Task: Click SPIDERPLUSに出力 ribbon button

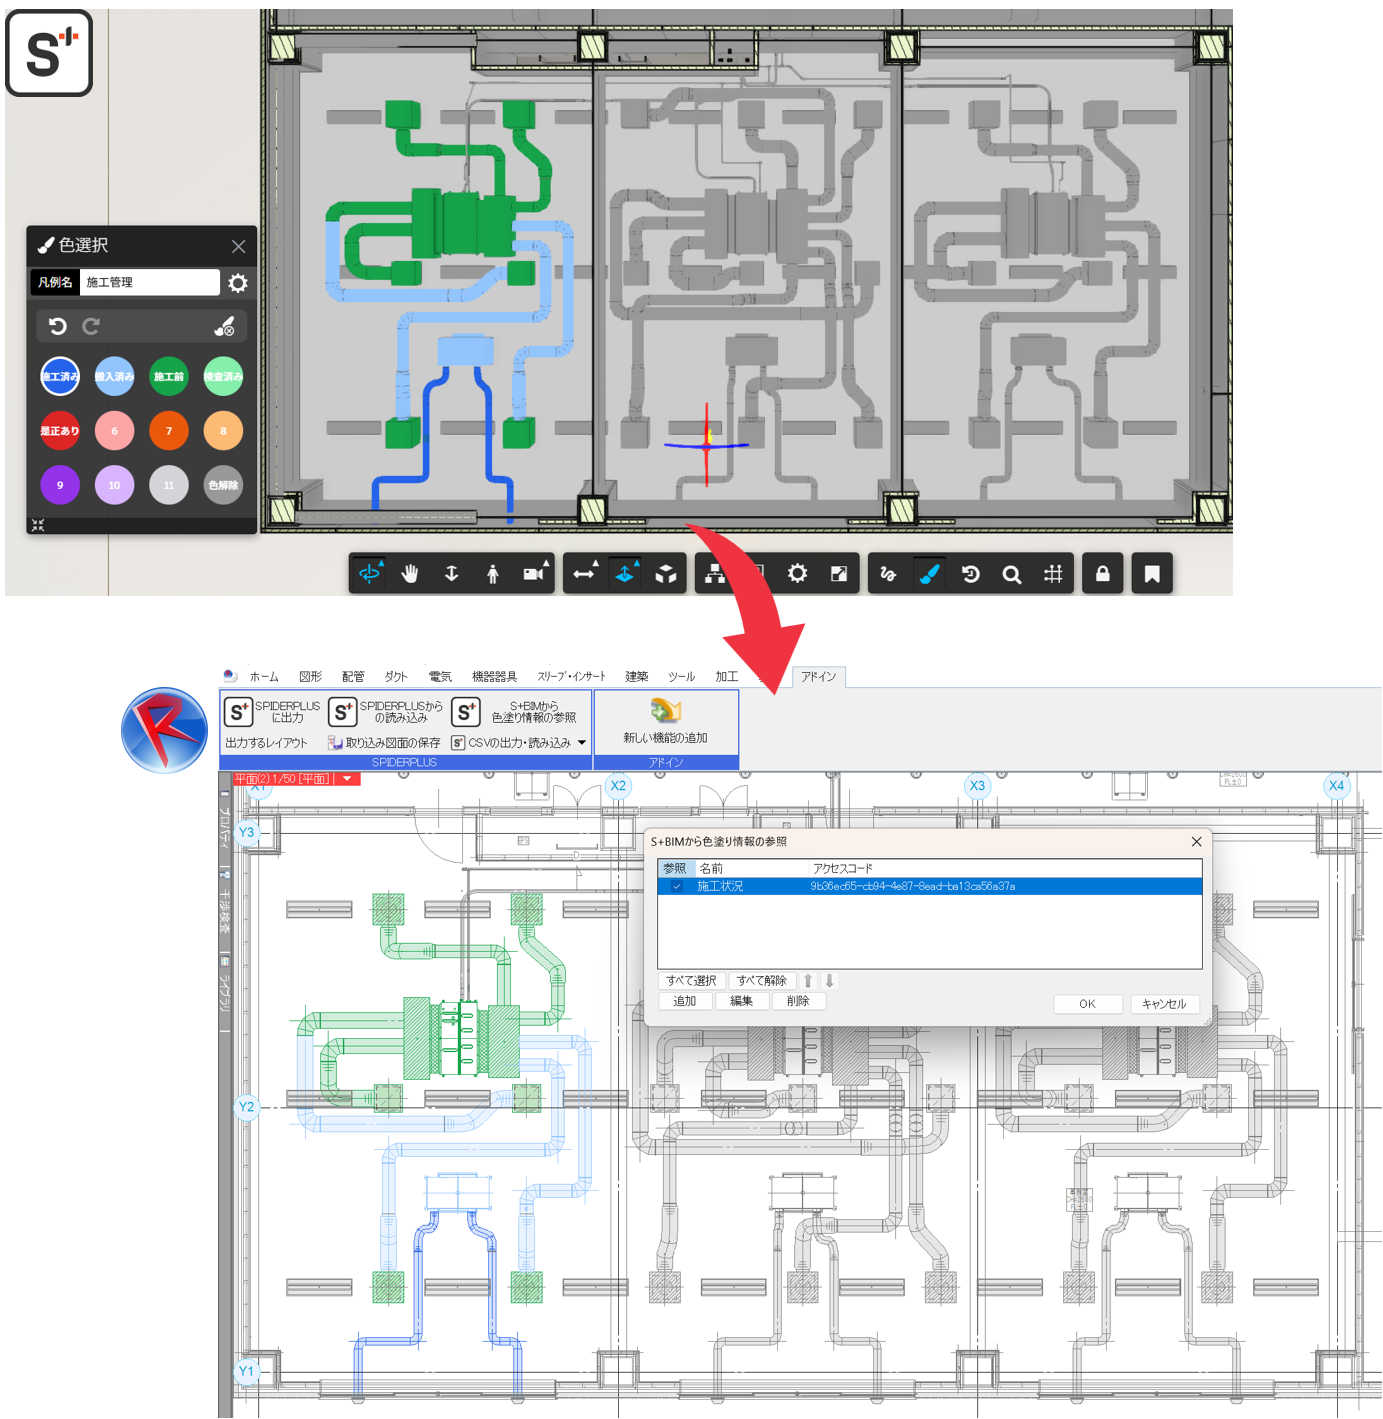Action: pyautogui.click(x=272, y=711)
